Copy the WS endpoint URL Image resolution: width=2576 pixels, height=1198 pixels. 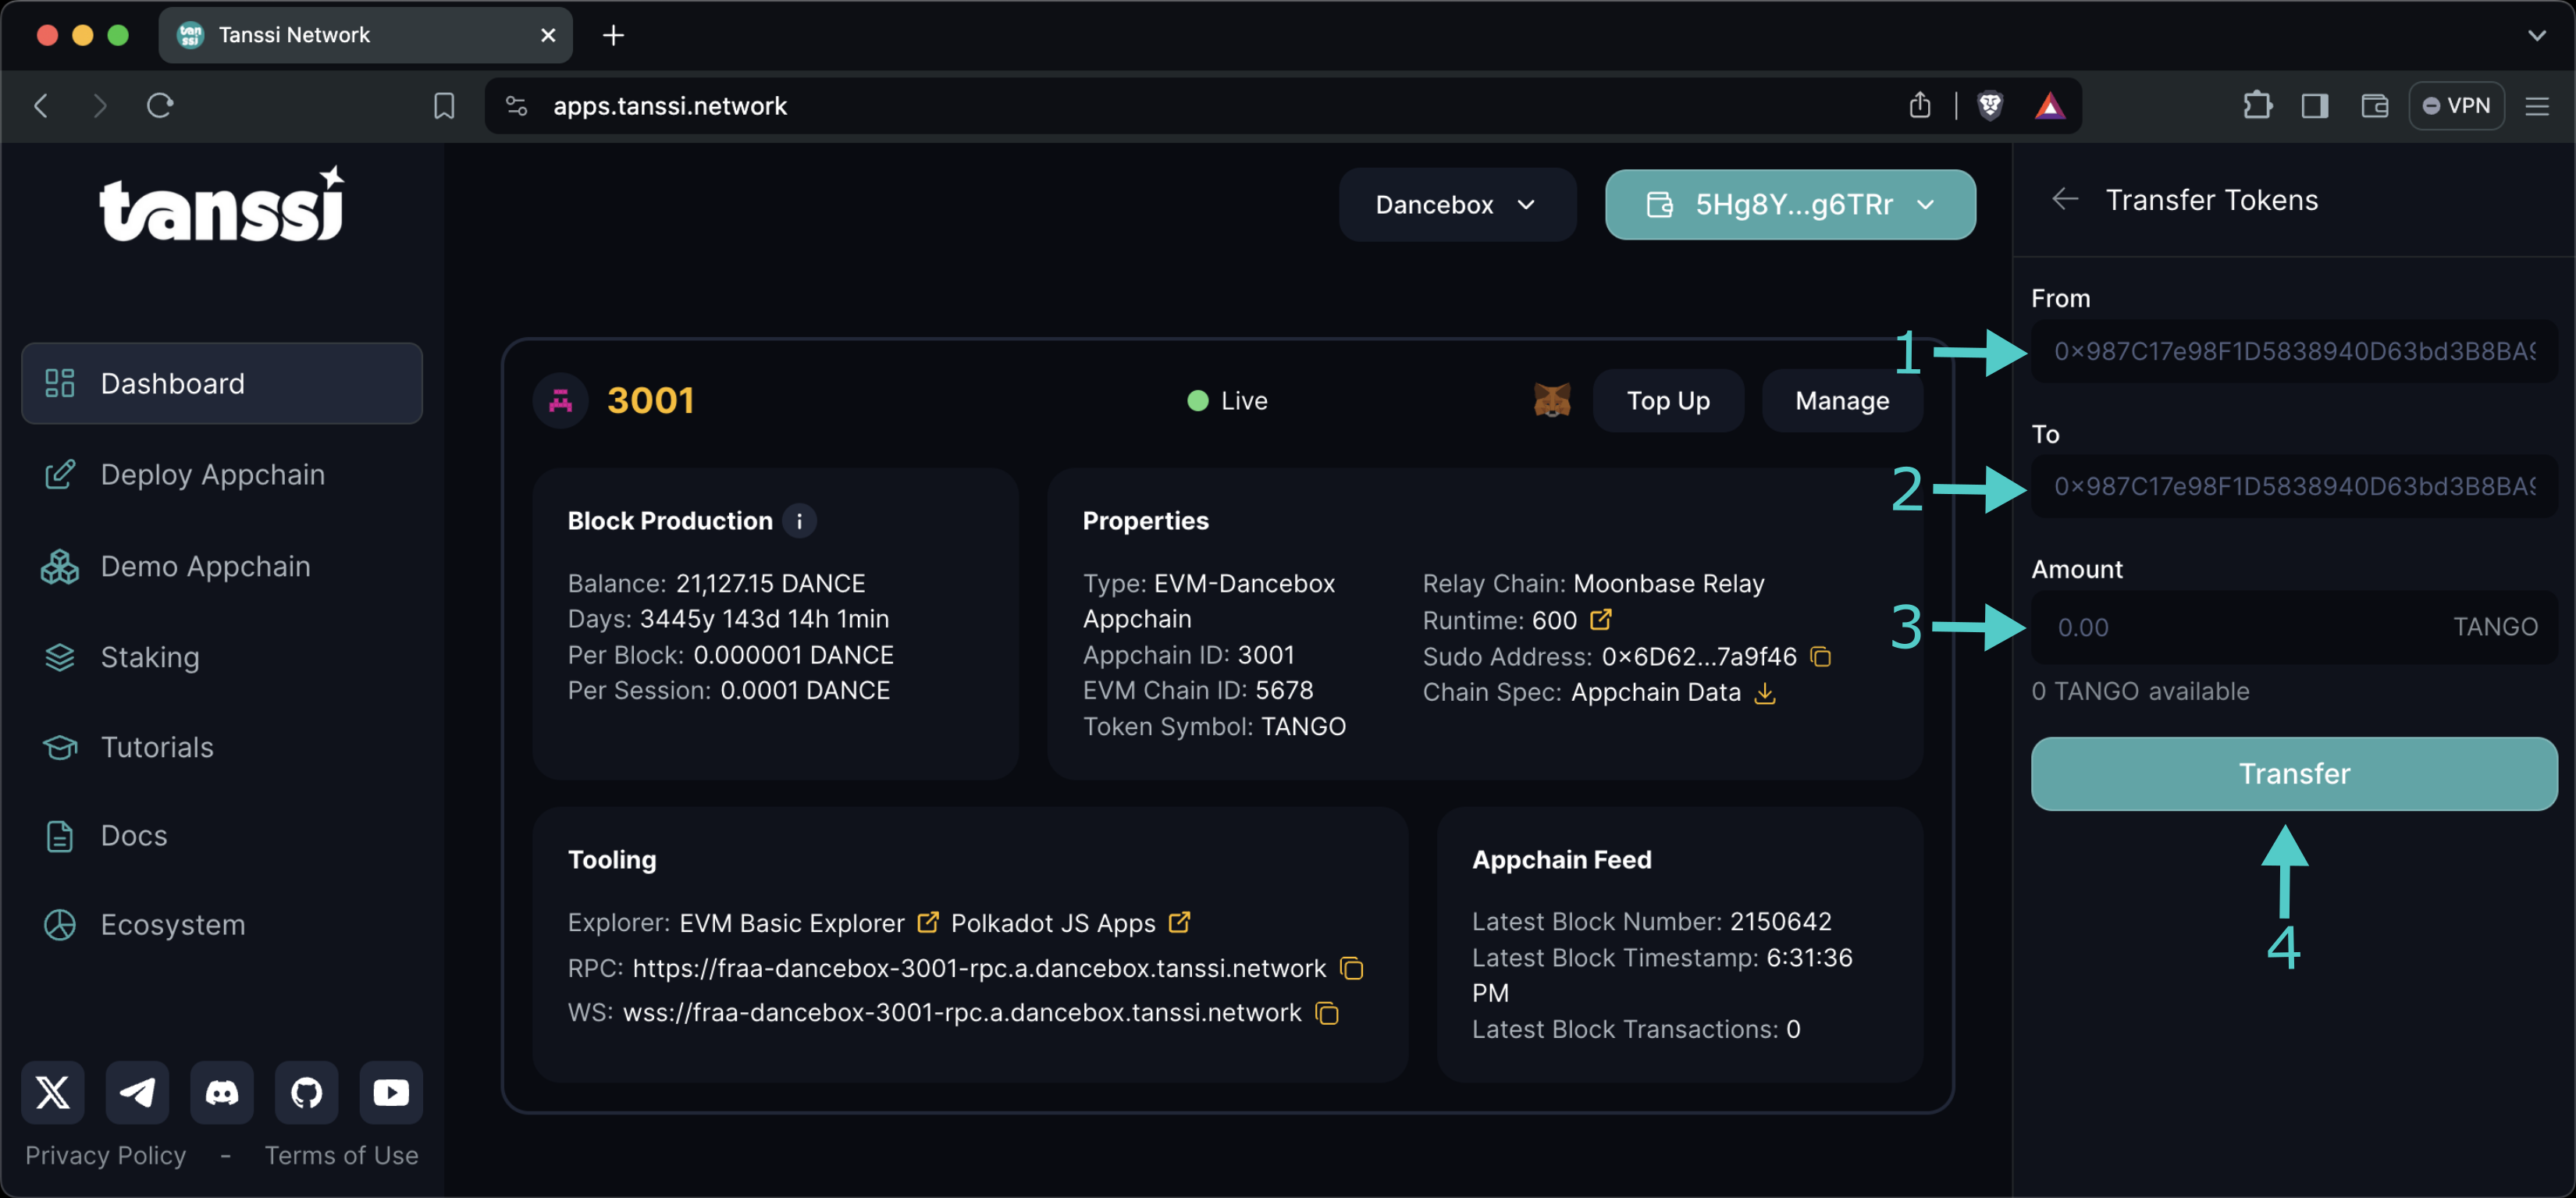[x=1327, y=1013]
